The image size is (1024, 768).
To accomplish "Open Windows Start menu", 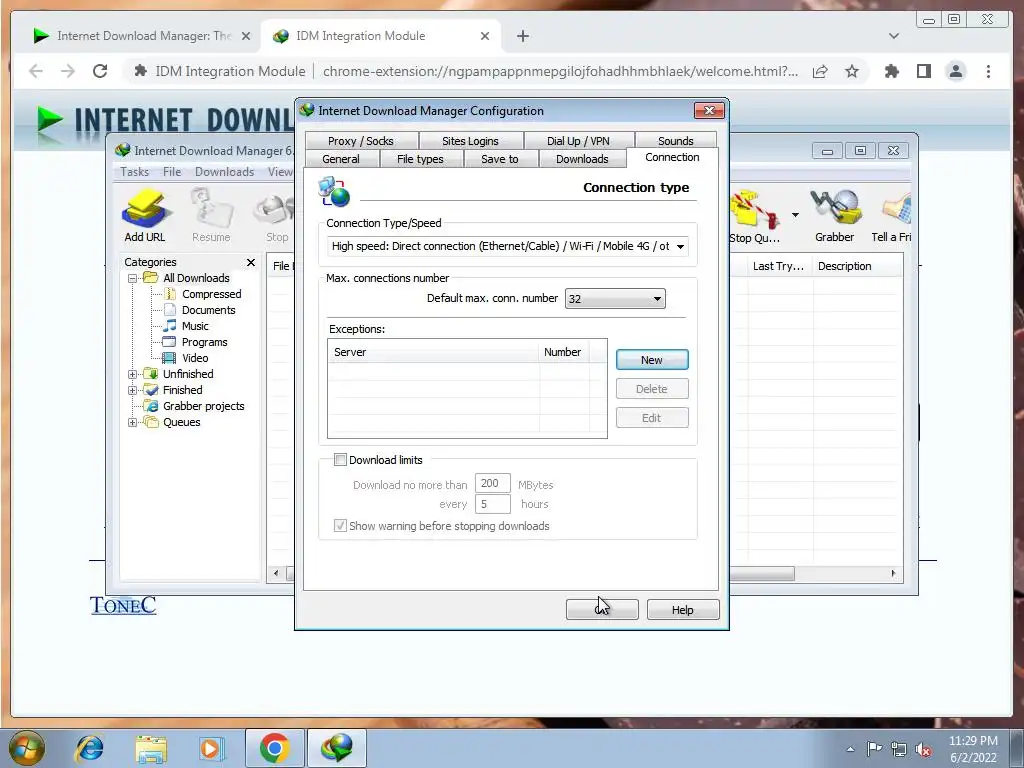I will click(x=27, y=748).
